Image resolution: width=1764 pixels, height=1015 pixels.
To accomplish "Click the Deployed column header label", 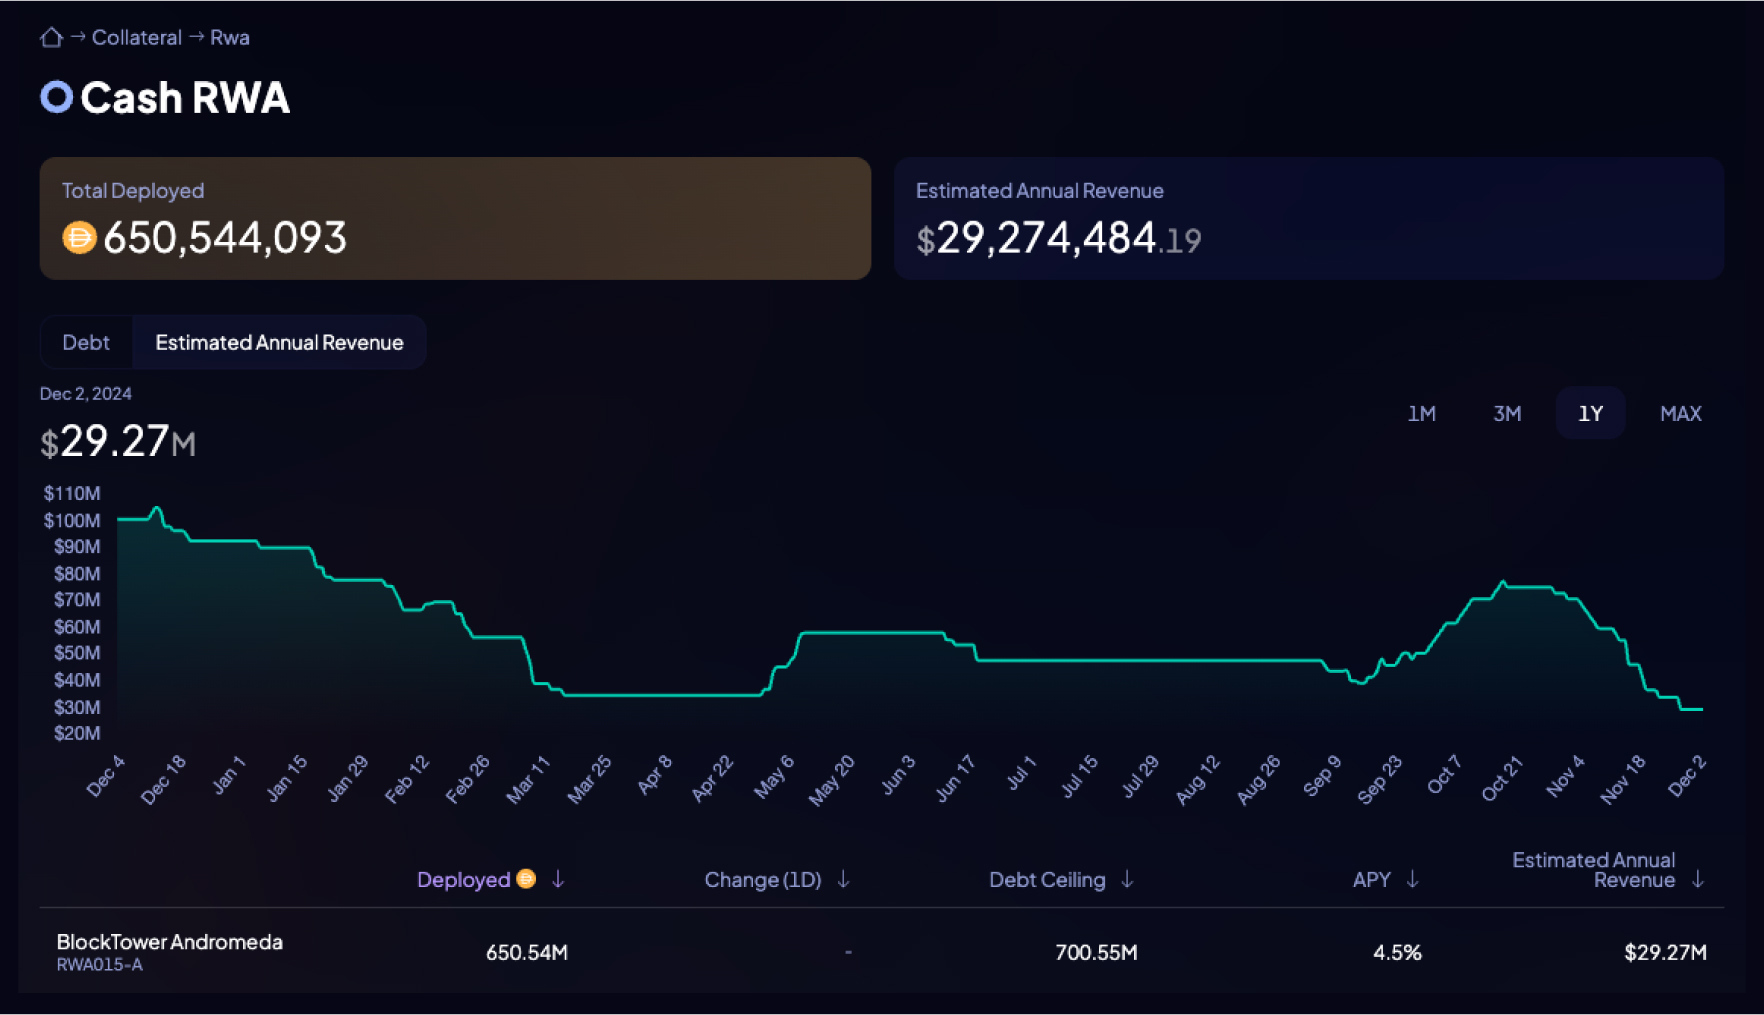I will click(463, 880).
